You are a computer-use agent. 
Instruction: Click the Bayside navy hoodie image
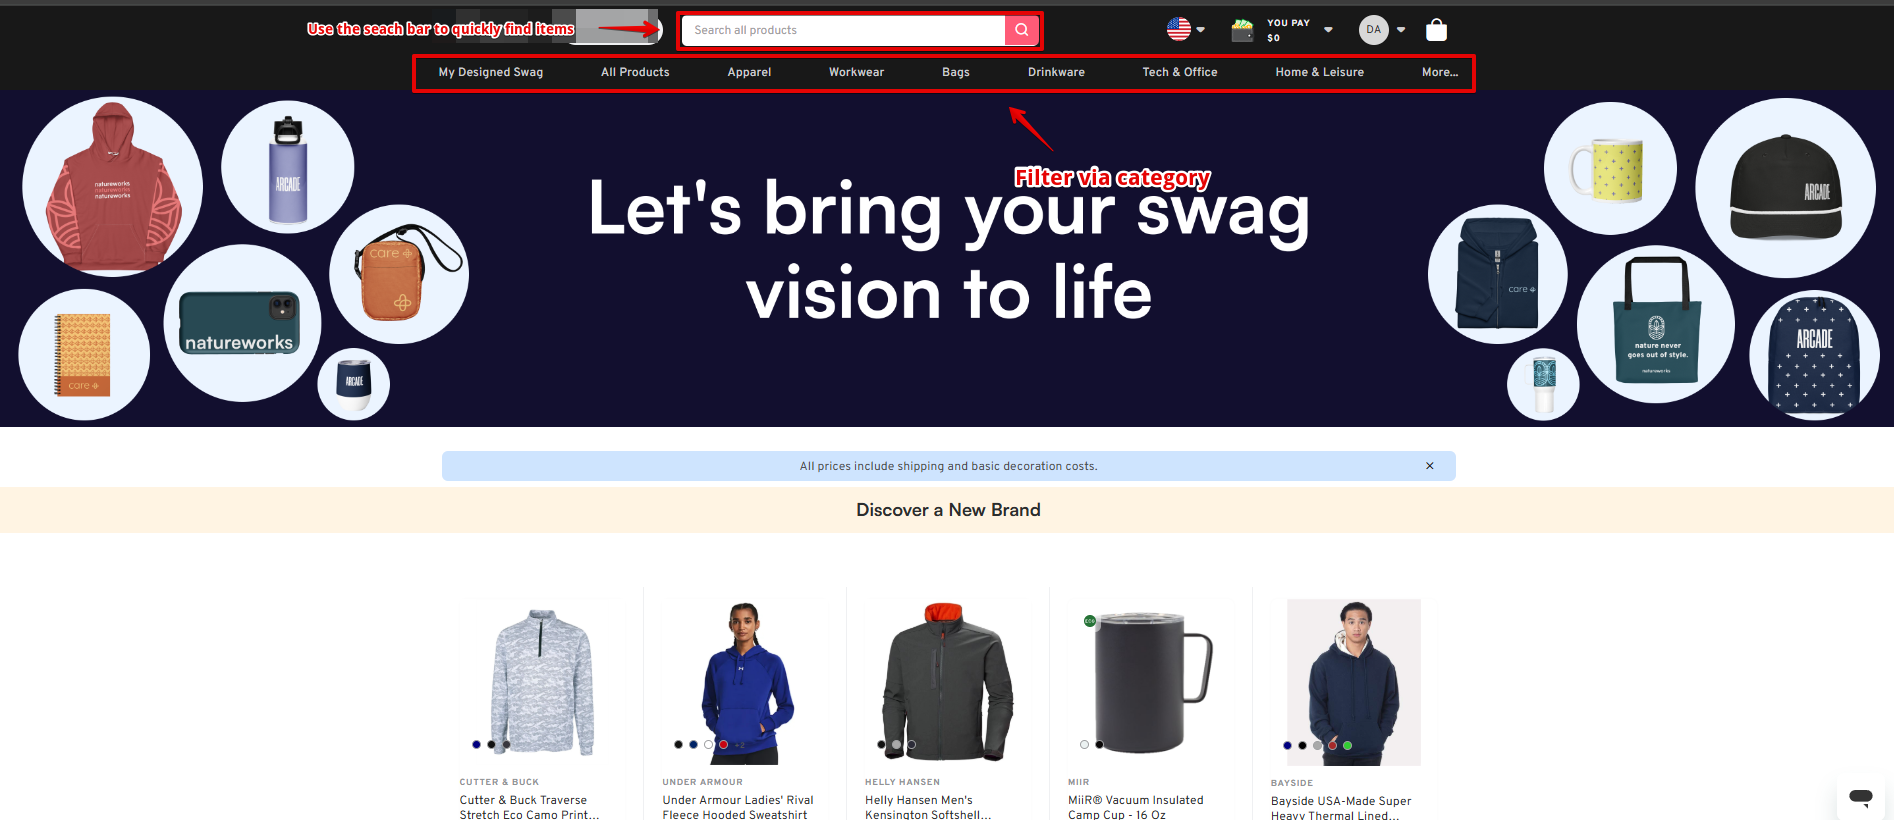click(1354, 682)
